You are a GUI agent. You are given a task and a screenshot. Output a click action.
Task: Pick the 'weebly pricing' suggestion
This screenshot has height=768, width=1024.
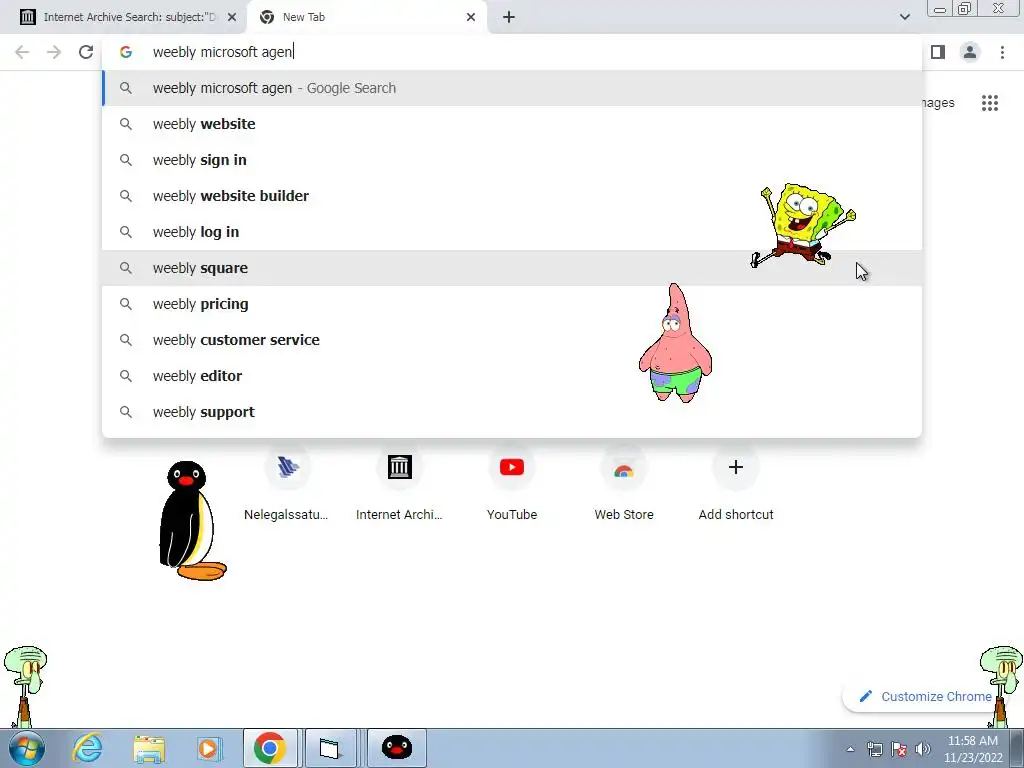pyautogui.click(x=512, y=304)
